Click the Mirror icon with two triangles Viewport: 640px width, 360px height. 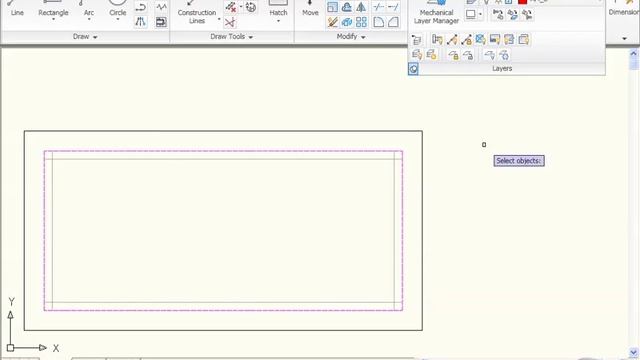[361, 7]
